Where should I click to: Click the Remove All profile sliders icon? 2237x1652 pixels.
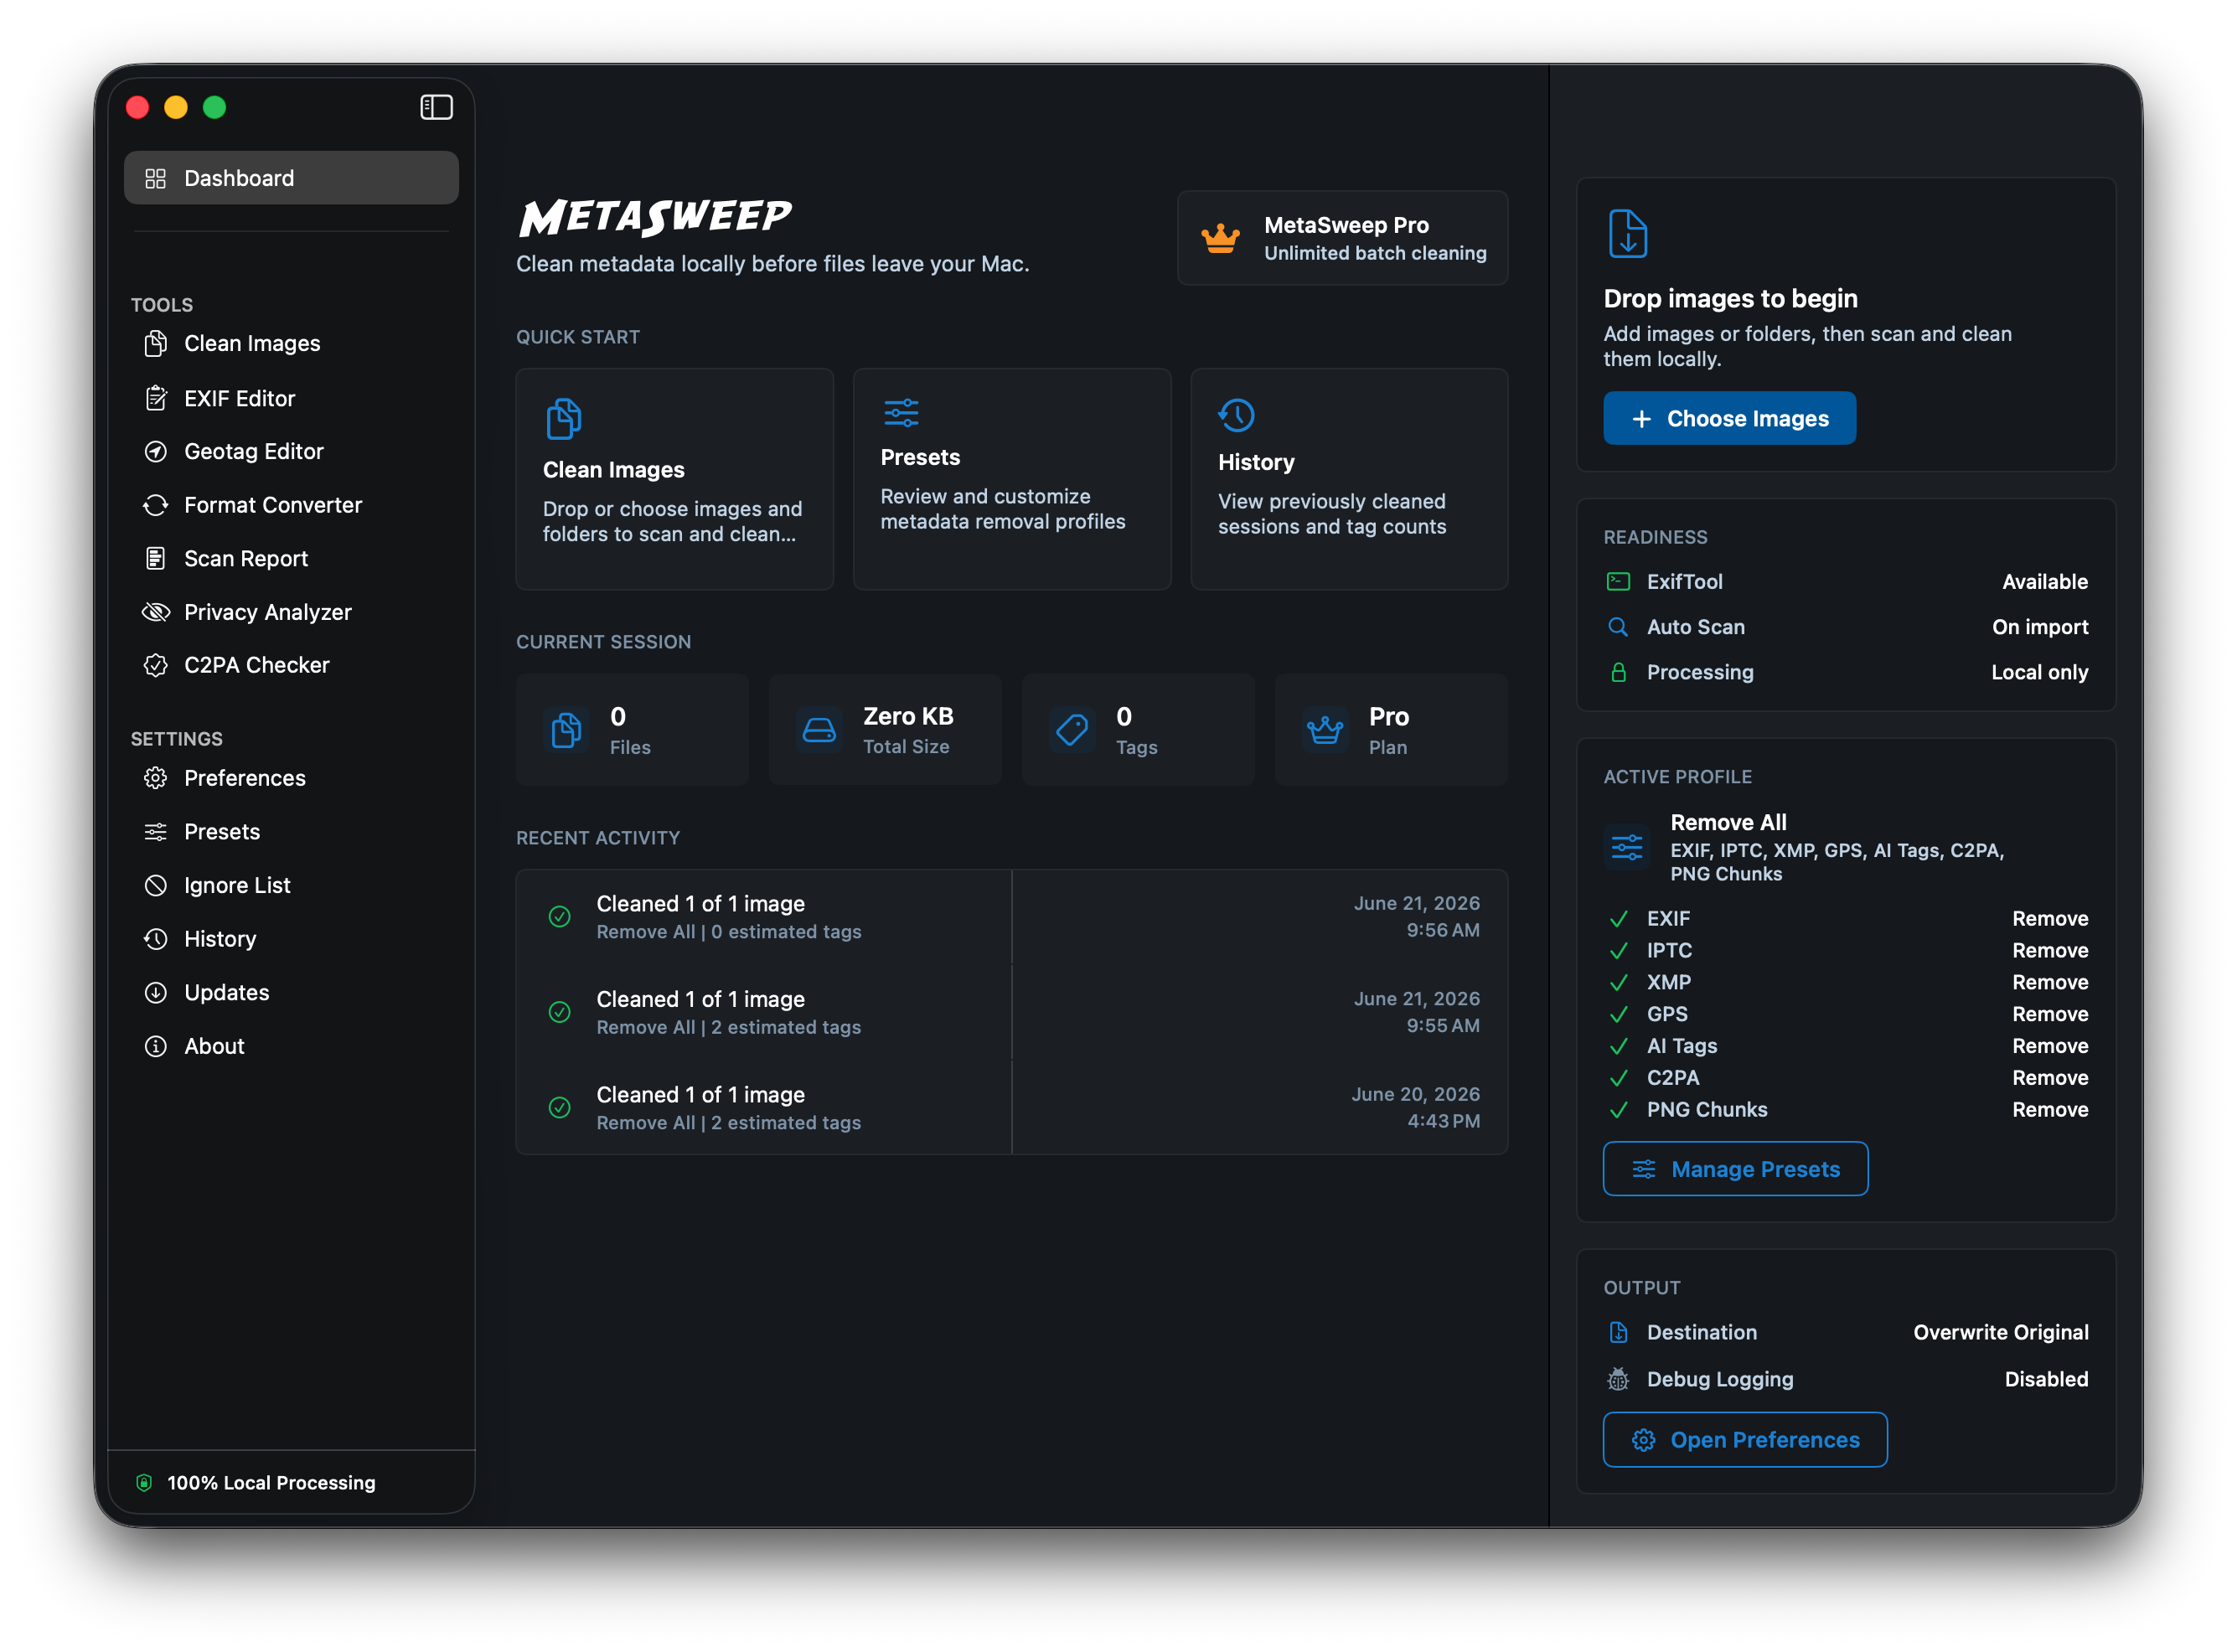tap(1627, 848)
